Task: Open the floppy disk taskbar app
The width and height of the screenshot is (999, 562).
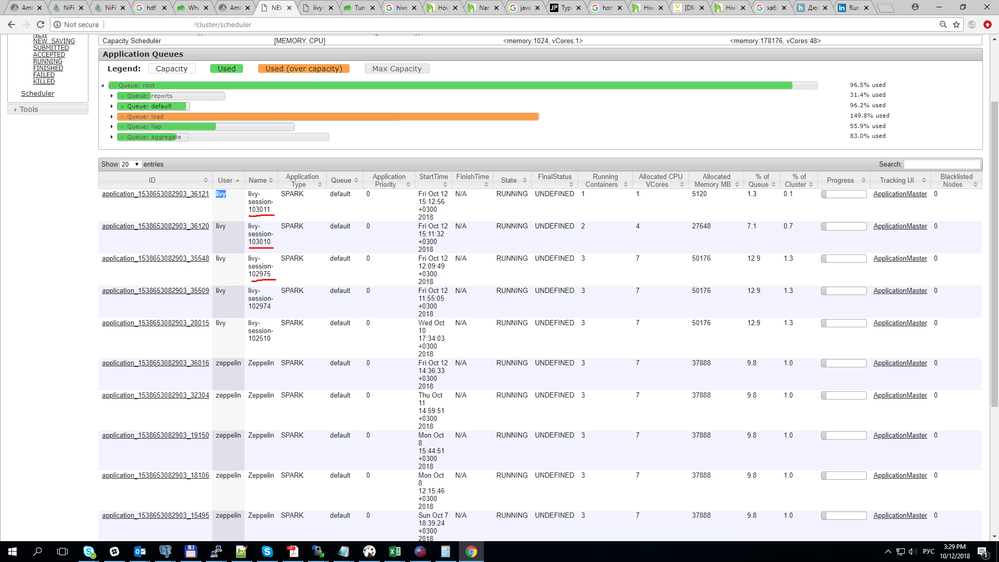Action: coord(190,551)
